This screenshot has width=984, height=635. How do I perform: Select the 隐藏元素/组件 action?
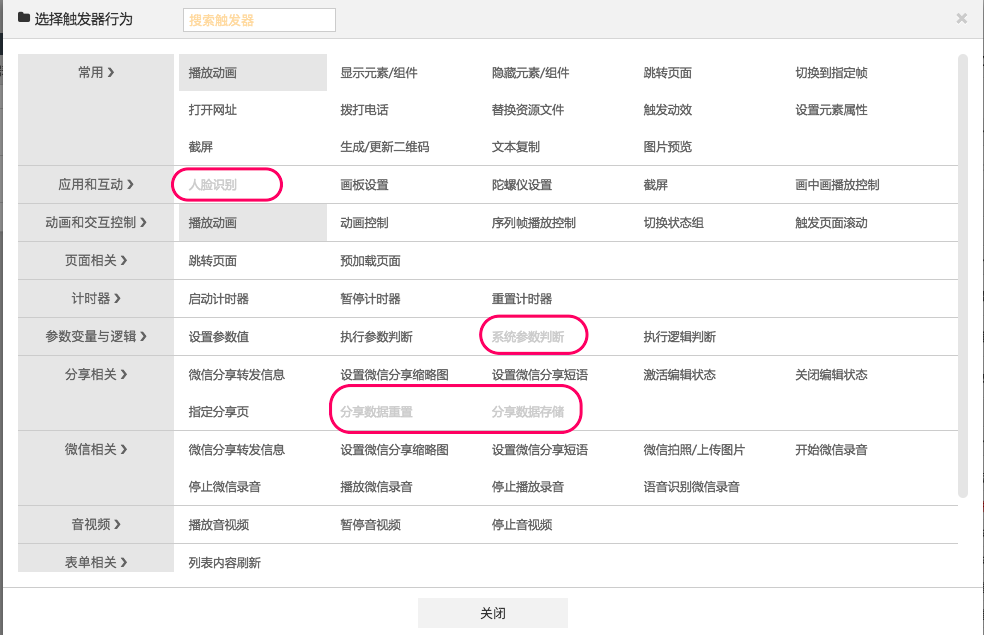point(530,73)
